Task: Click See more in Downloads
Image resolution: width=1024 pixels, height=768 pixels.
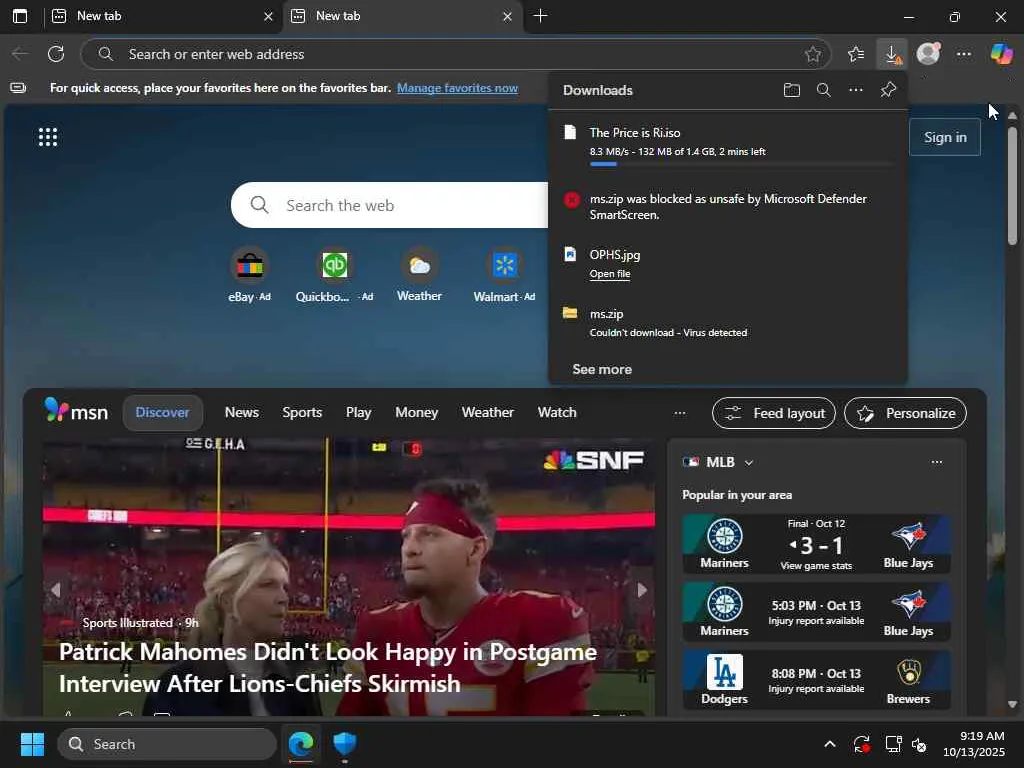Action: tap(602, 370)
